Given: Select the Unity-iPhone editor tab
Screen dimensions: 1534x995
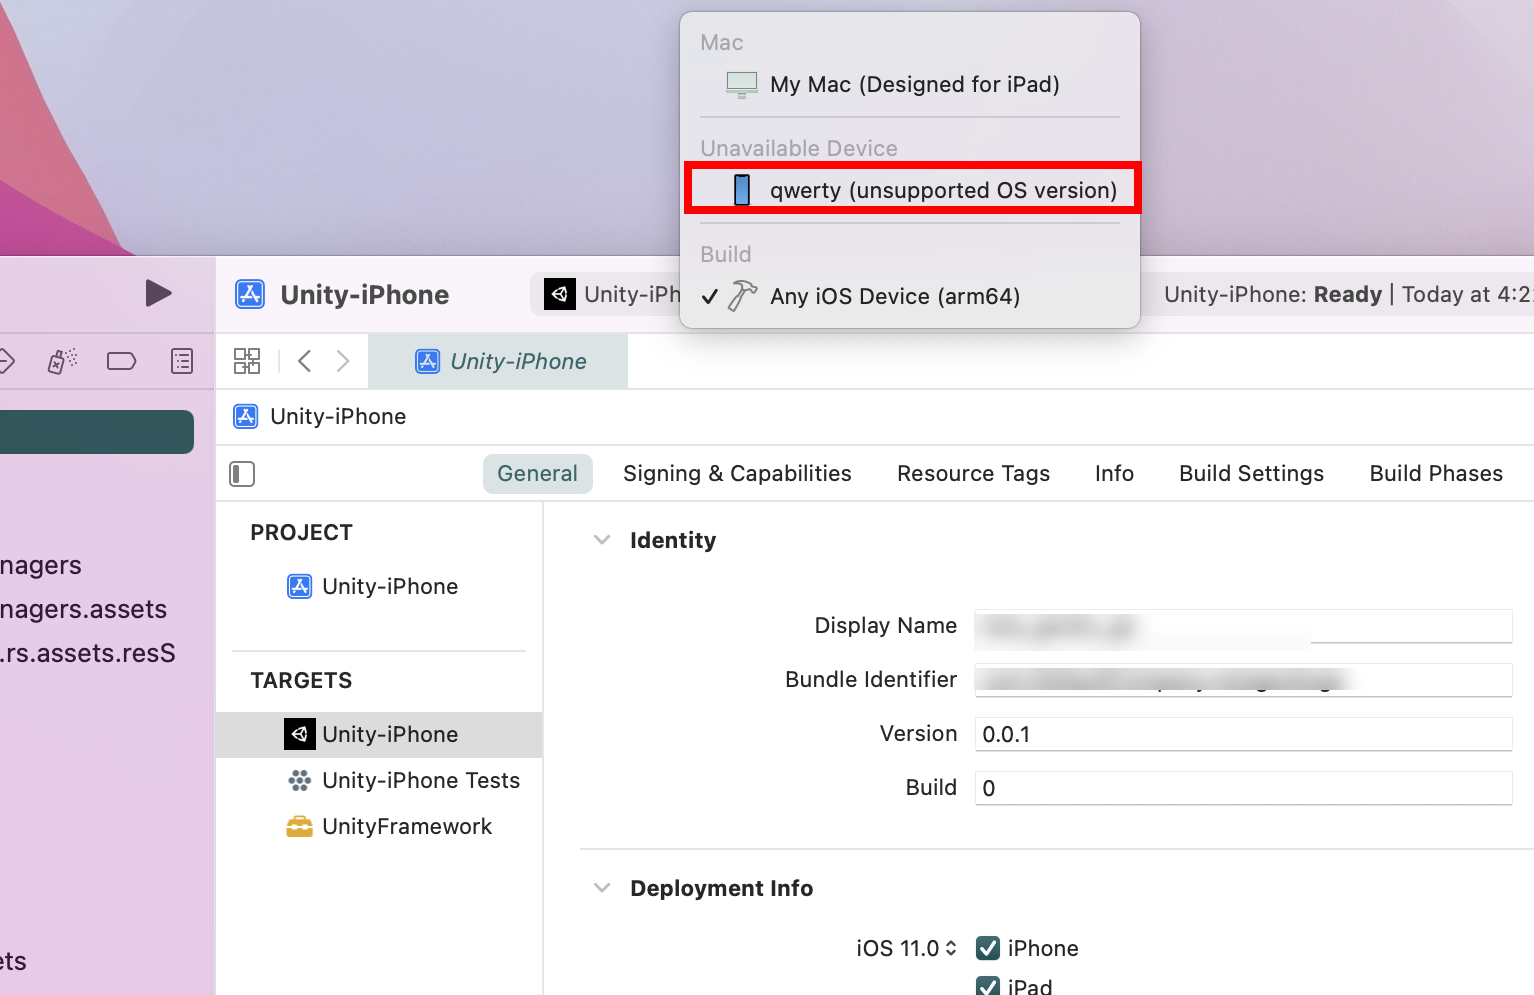Looking at the screenshot, I should click(x=498, y=361).
